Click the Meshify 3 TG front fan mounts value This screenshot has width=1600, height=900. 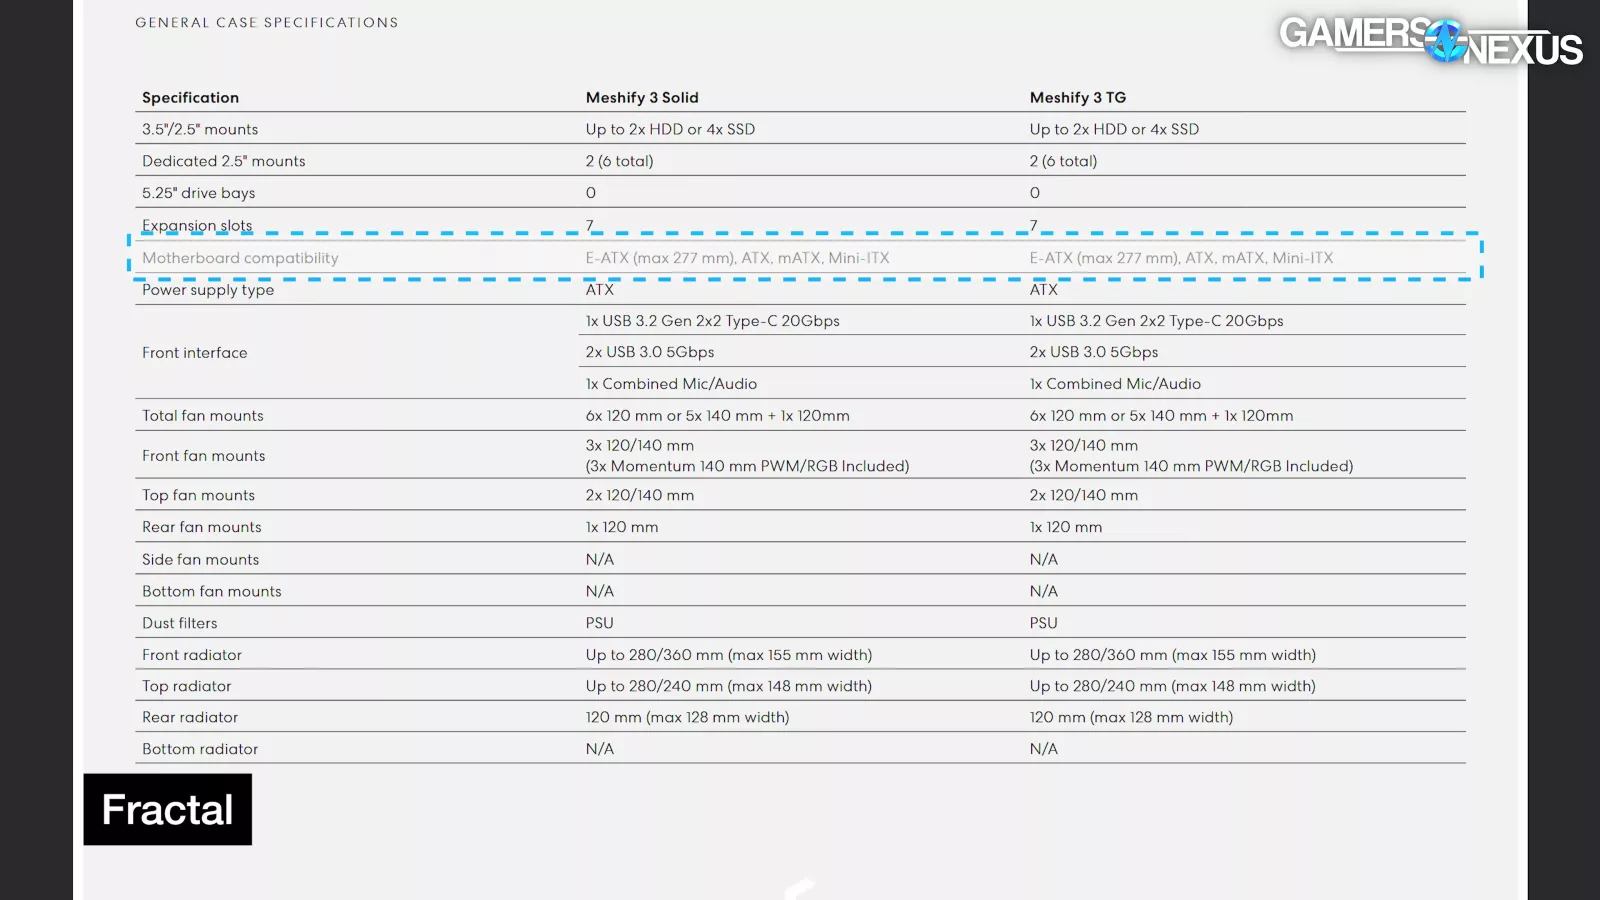click(1191, 456)
